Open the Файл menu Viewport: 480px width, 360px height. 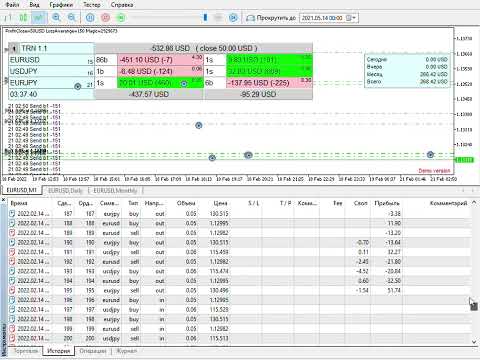point(12,5)
